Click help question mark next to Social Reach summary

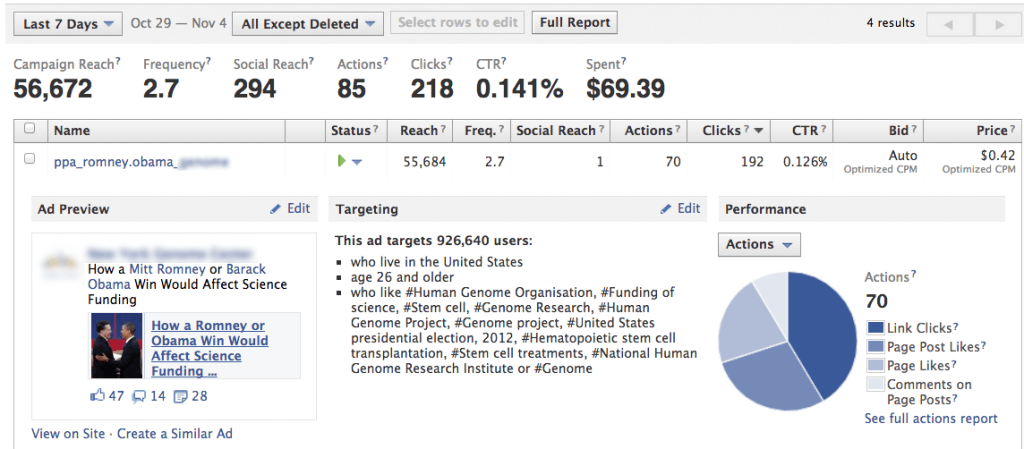311,61
